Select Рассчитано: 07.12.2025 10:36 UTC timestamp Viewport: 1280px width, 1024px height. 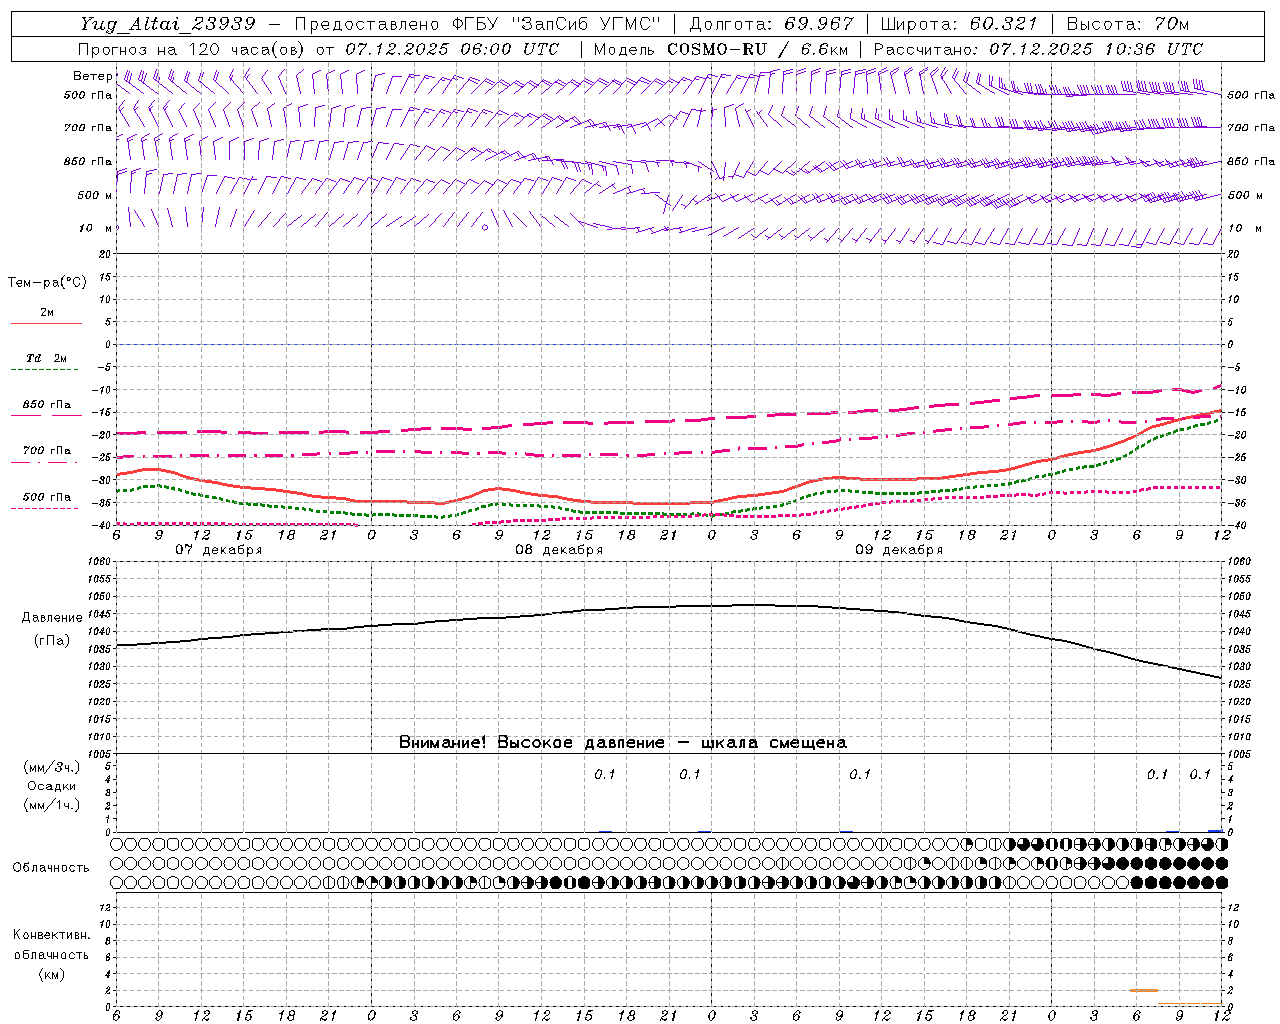[x=1038, y=49]
